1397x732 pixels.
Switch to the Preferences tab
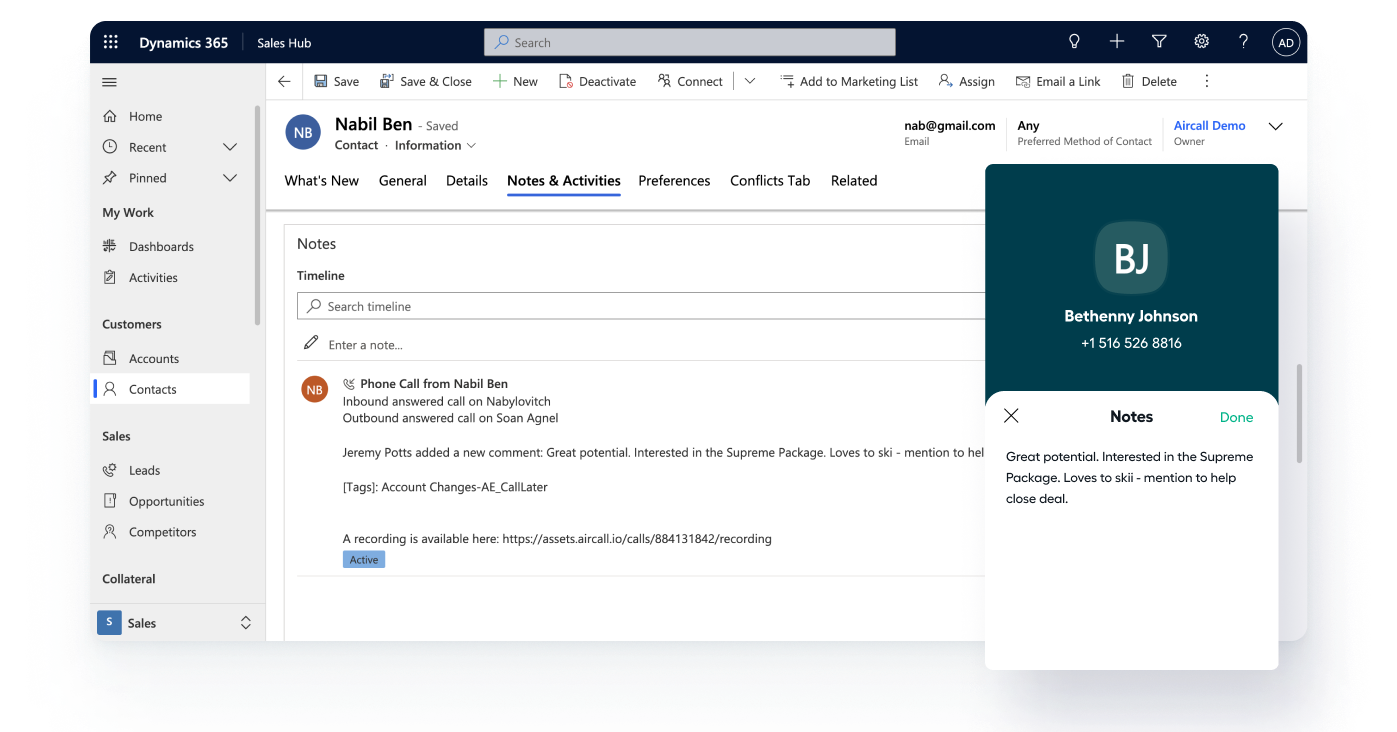pos(674,181)
